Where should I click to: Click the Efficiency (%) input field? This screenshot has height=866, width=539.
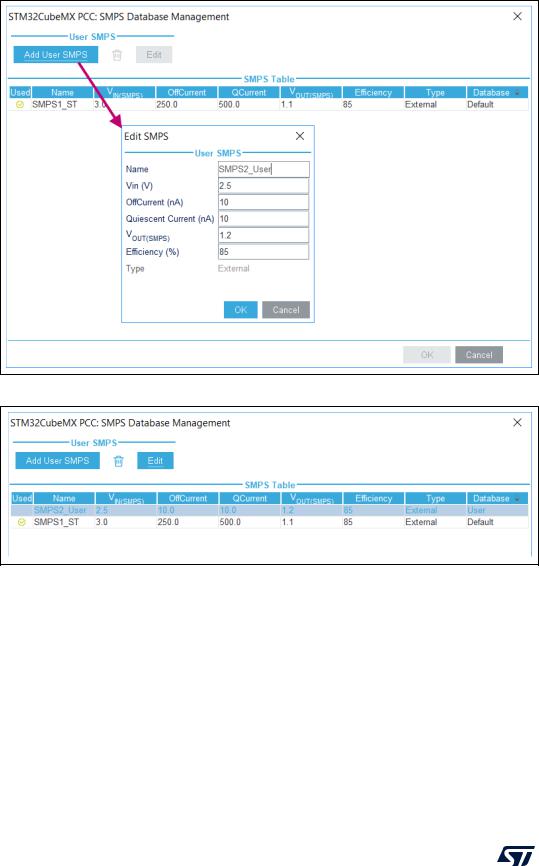[263, 252]
